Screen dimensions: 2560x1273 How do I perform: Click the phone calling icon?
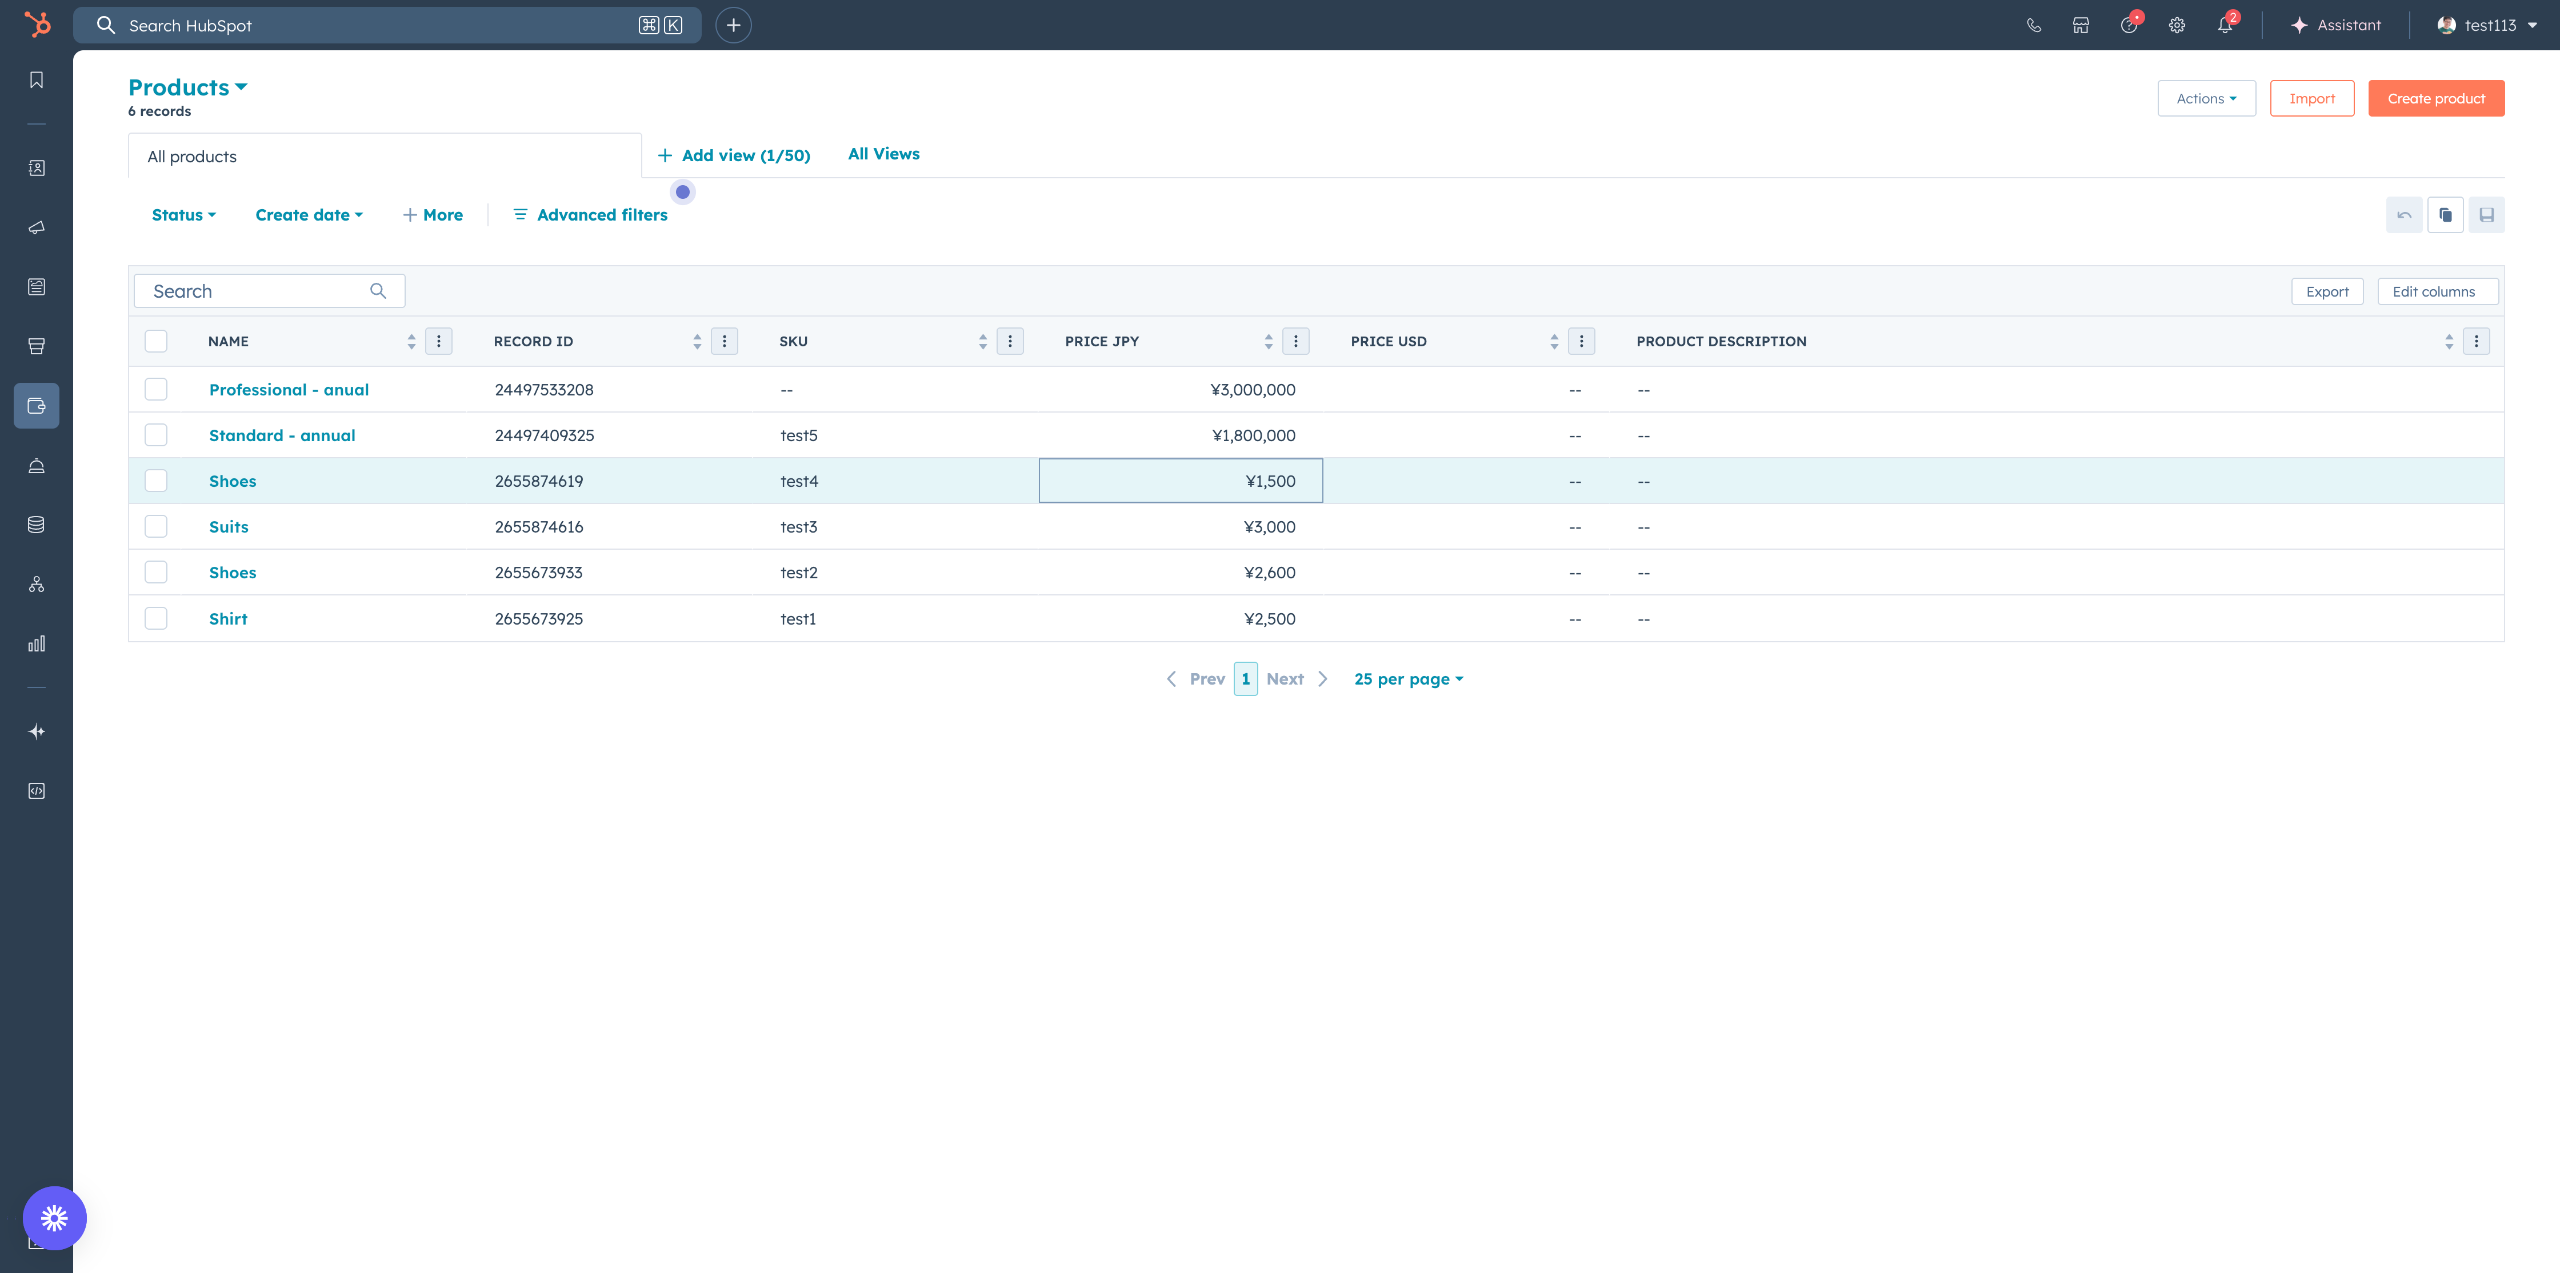click(2034, 25)
